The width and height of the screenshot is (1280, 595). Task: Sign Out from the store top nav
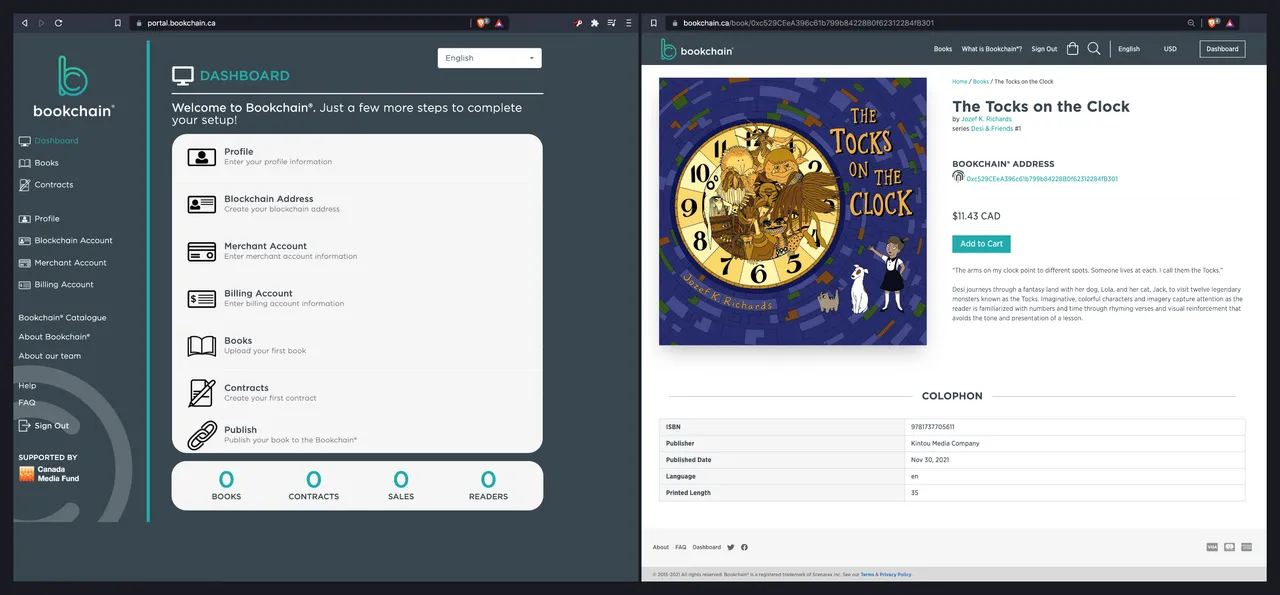[x=1044, y=49]
